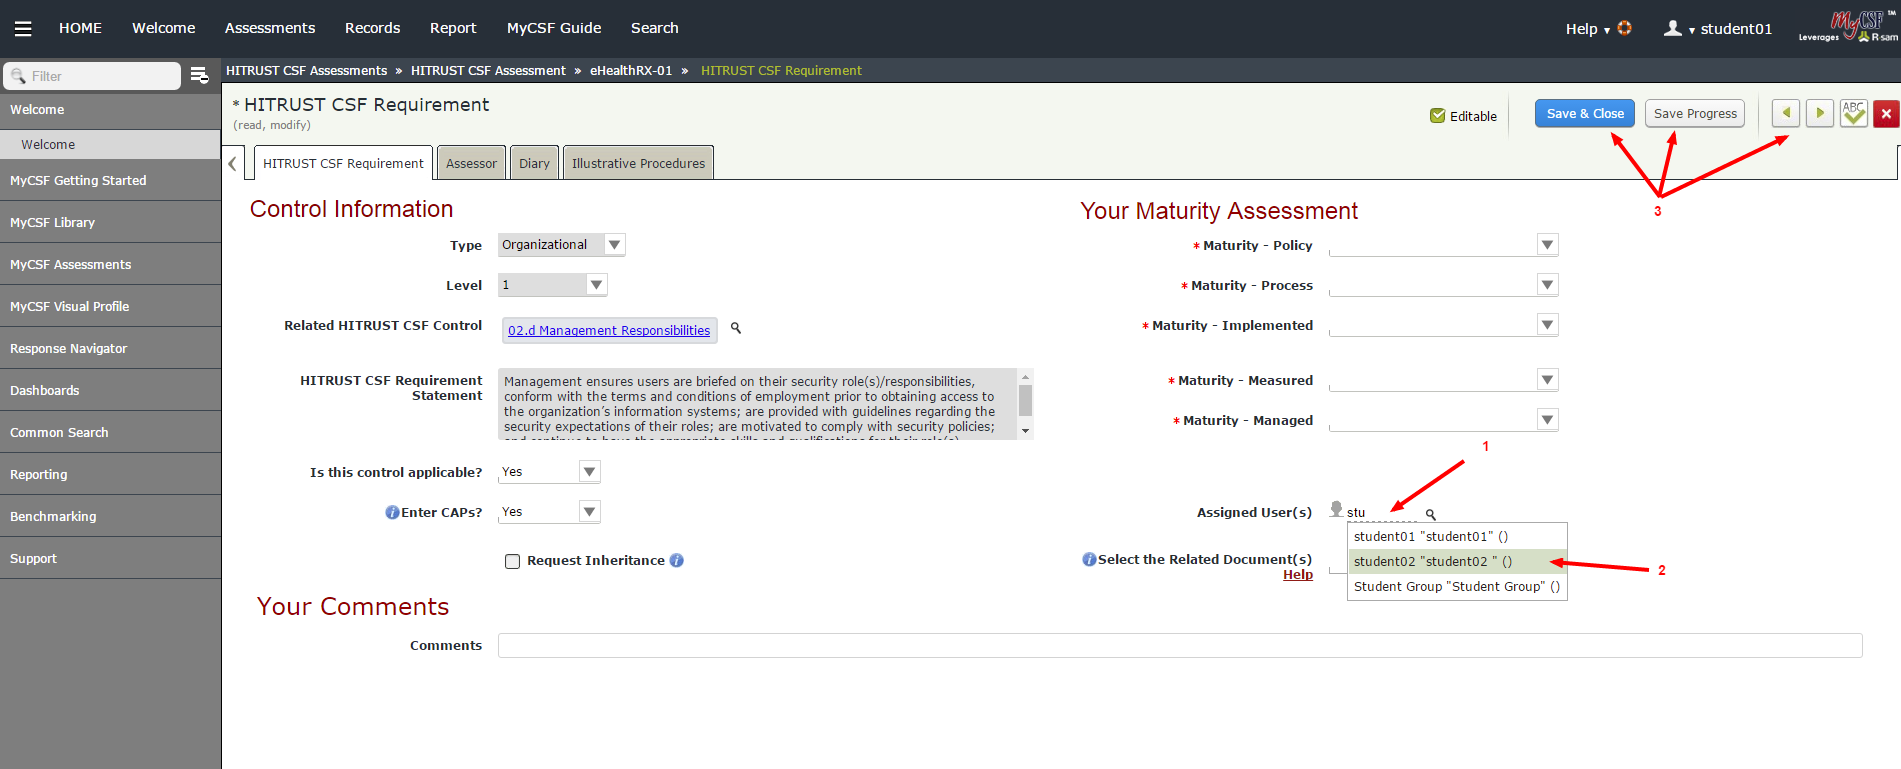Screen dimensions: 1901x769
Task: Select student01 from the suggestion list
Action: (x=1457, y=537)
